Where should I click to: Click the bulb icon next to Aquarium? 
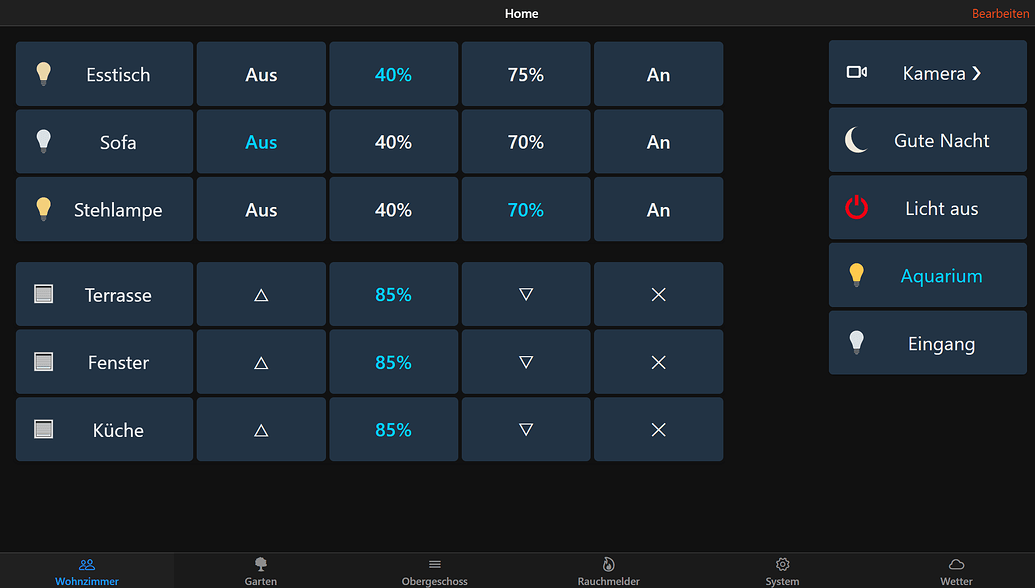point(856,274)
